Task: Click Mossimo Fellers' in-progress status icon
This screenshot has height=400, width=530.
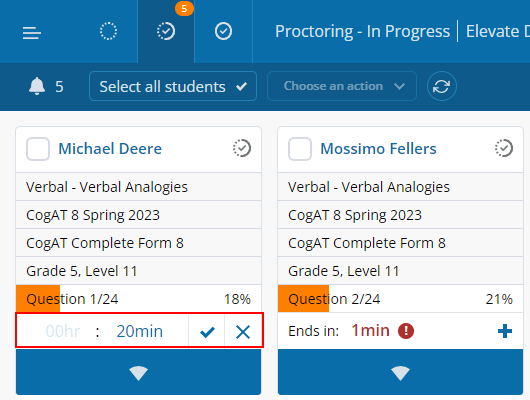Action: (504, 148)
